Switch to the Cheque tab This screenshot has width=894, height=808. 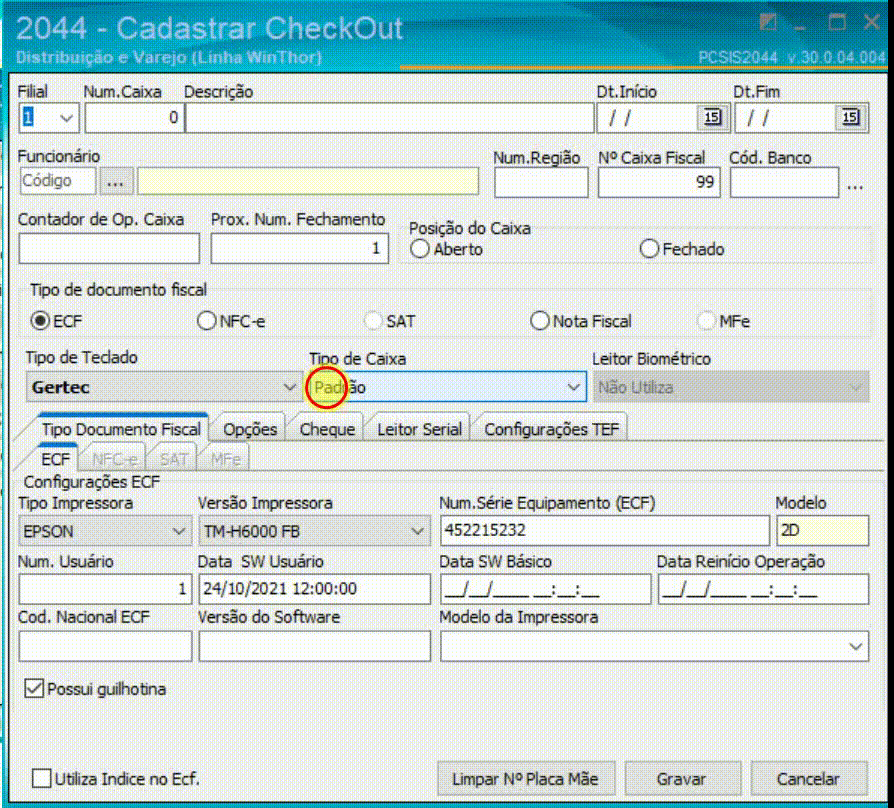point(327,429)
